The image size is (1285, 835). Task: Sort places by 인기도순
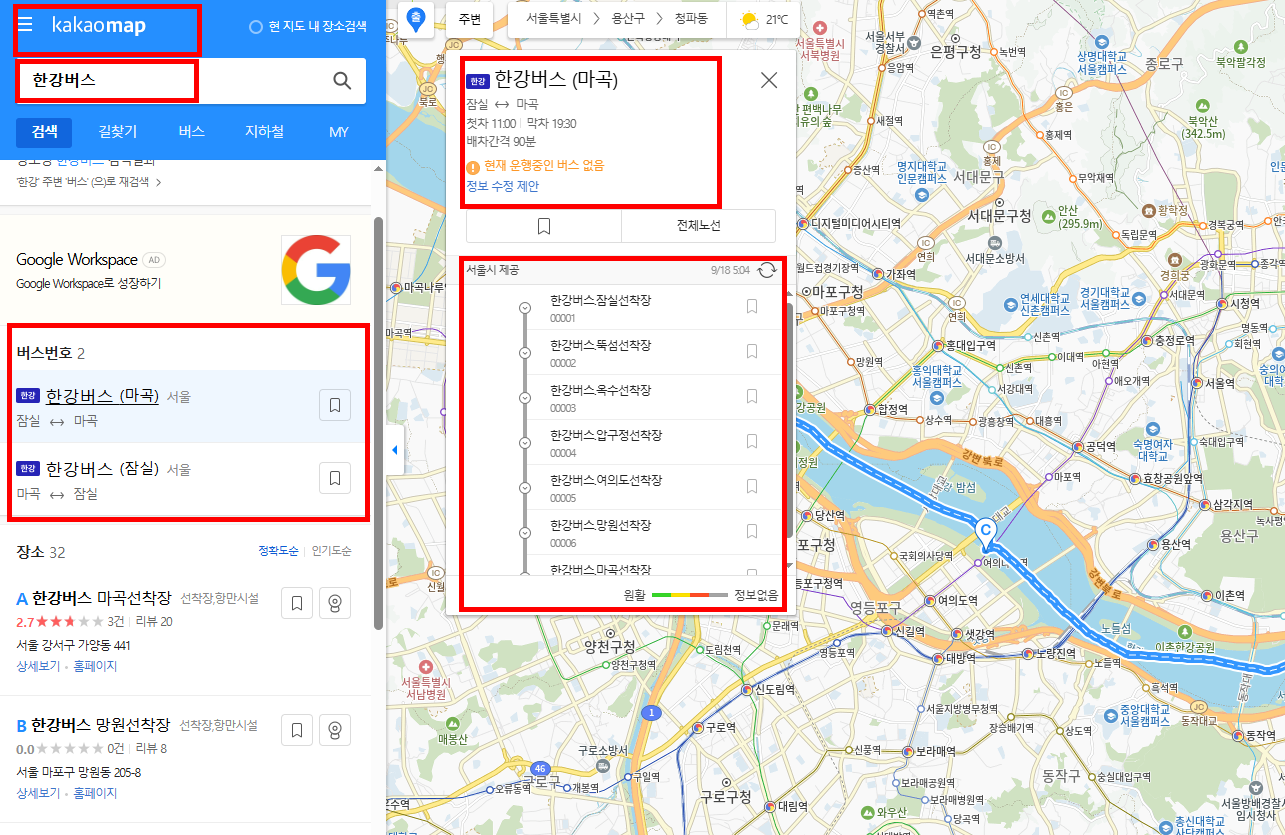[331, 551]
